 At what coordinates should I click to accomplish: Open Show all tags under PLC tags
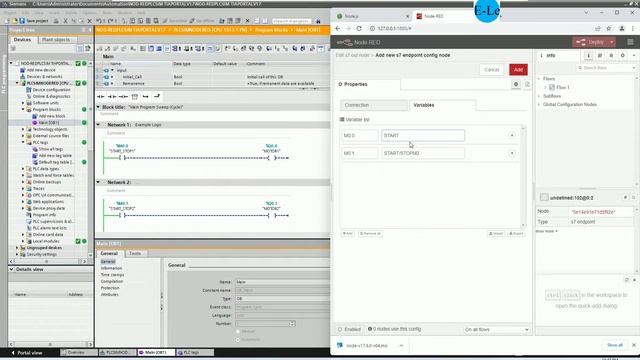coord(50,149)
